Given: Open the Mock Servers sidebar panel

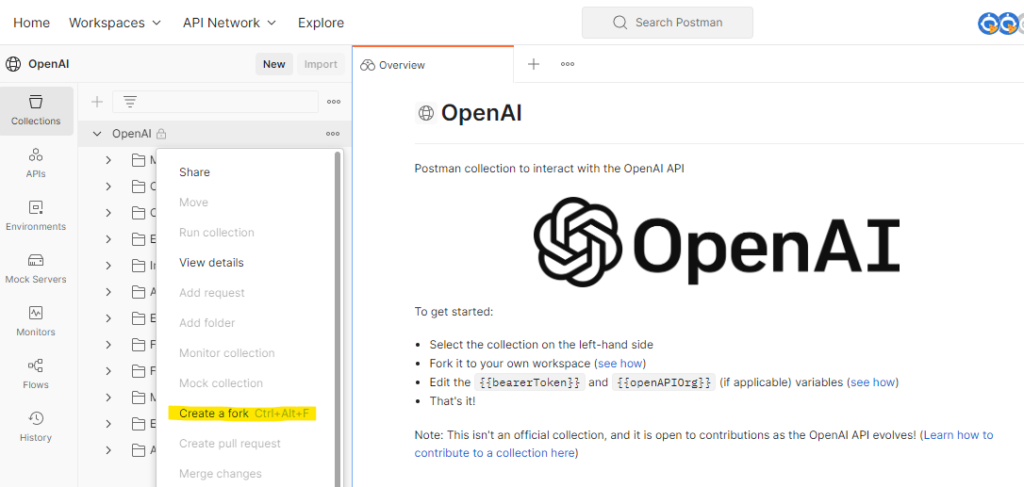Looking at the screenshot, I should pyautogui.click(x=36, y=269).
